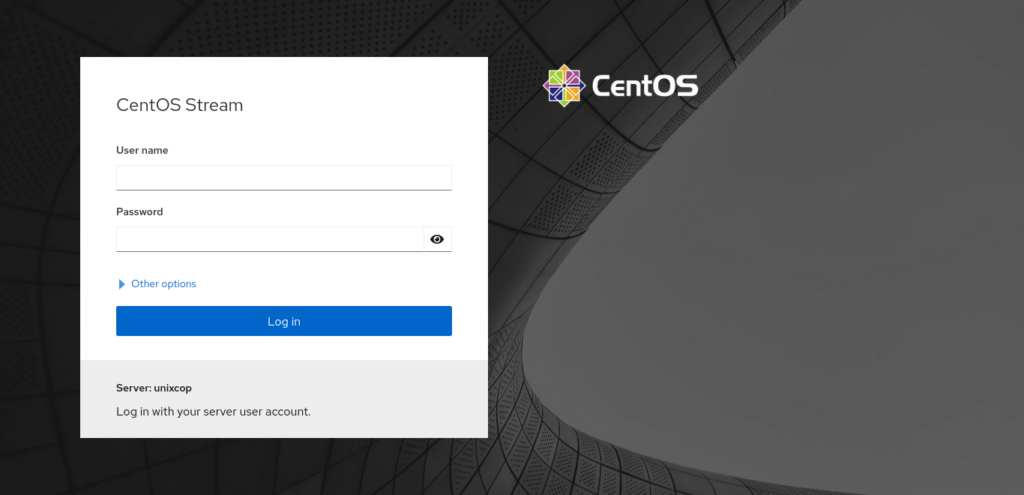
Task: Show password using the eye icon
Action: pyautogui.click(x=438, y=239)
